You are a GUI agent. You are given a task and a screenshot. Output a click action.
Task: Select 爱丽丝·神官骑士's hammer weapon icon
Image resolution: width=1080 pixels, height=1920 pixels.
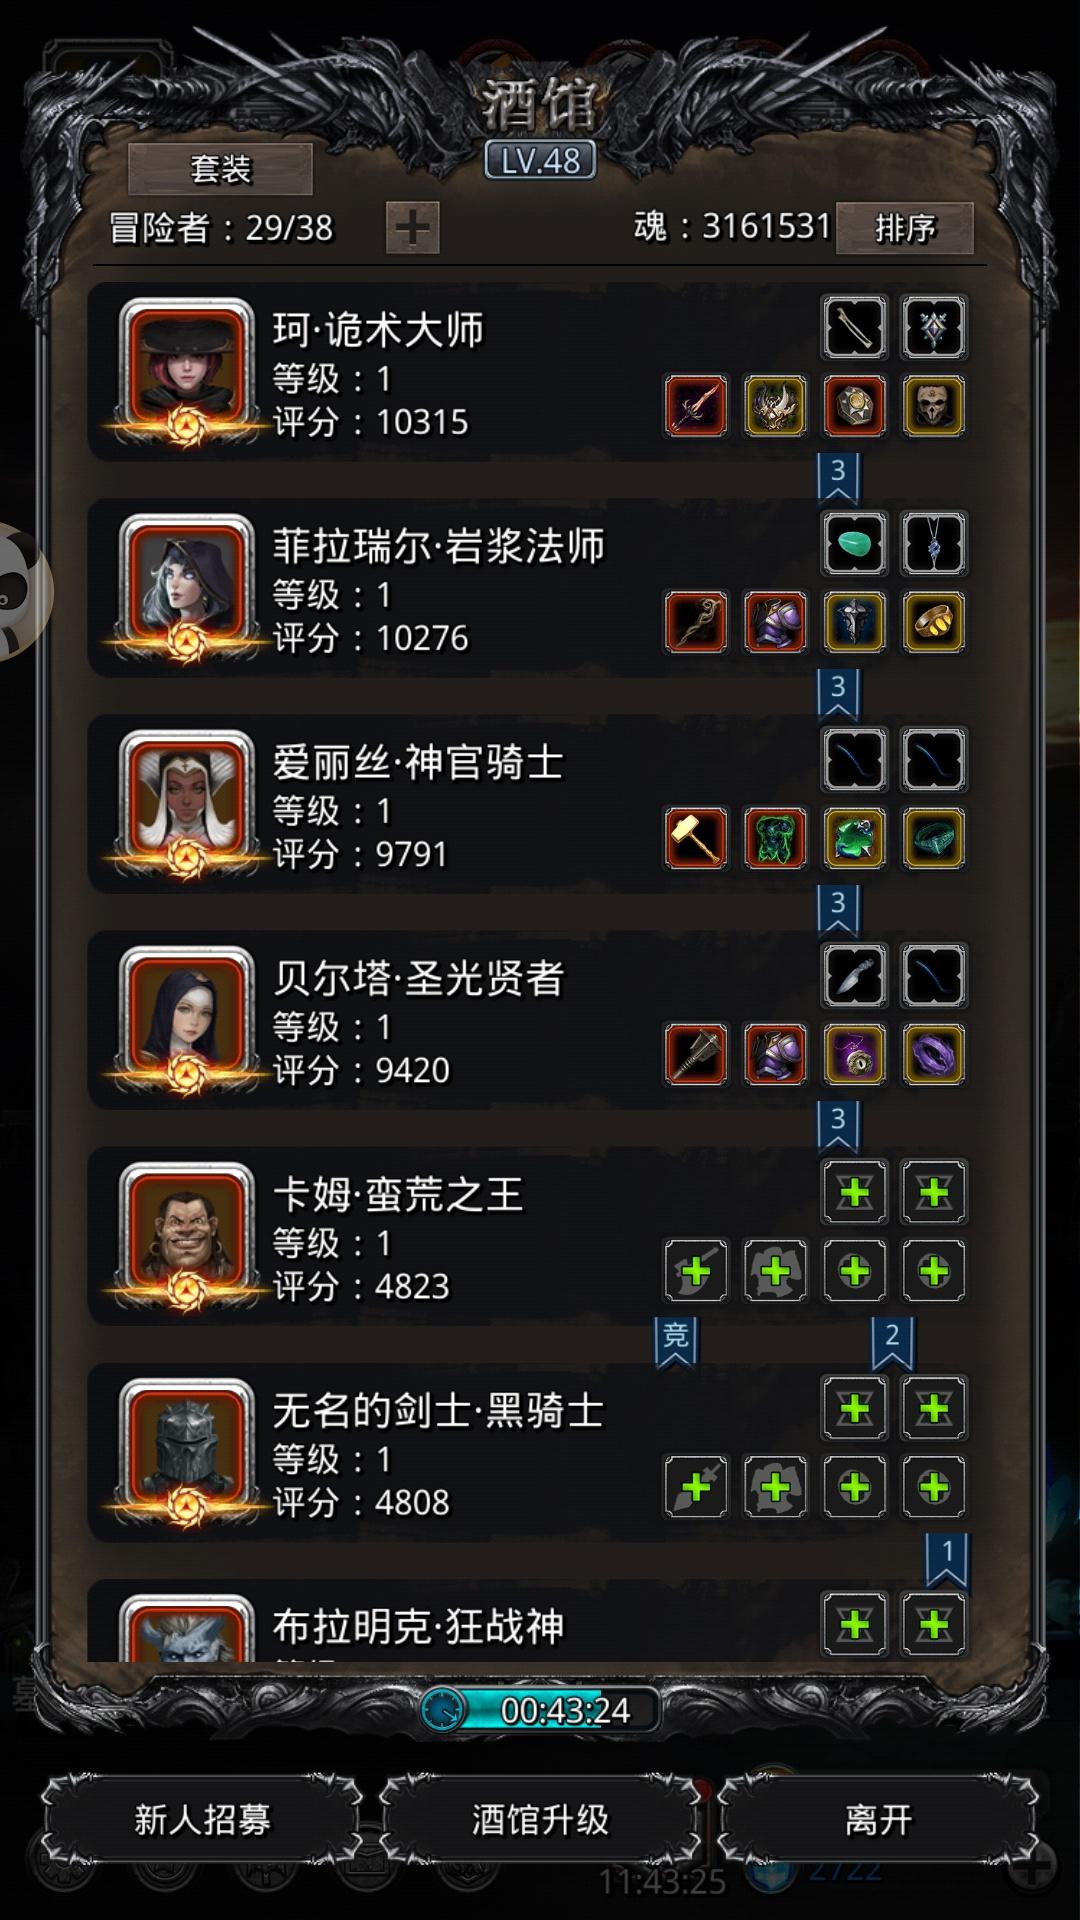click(696, 838)
